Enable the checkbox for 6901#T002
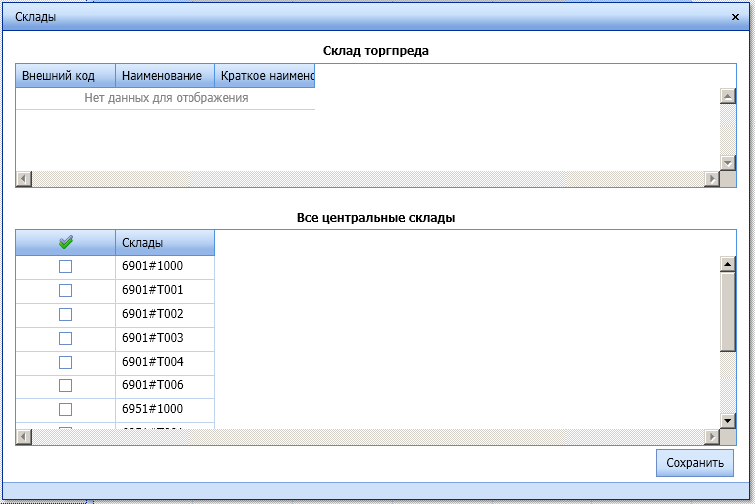 pyautogui.click(x=66, y=315)
